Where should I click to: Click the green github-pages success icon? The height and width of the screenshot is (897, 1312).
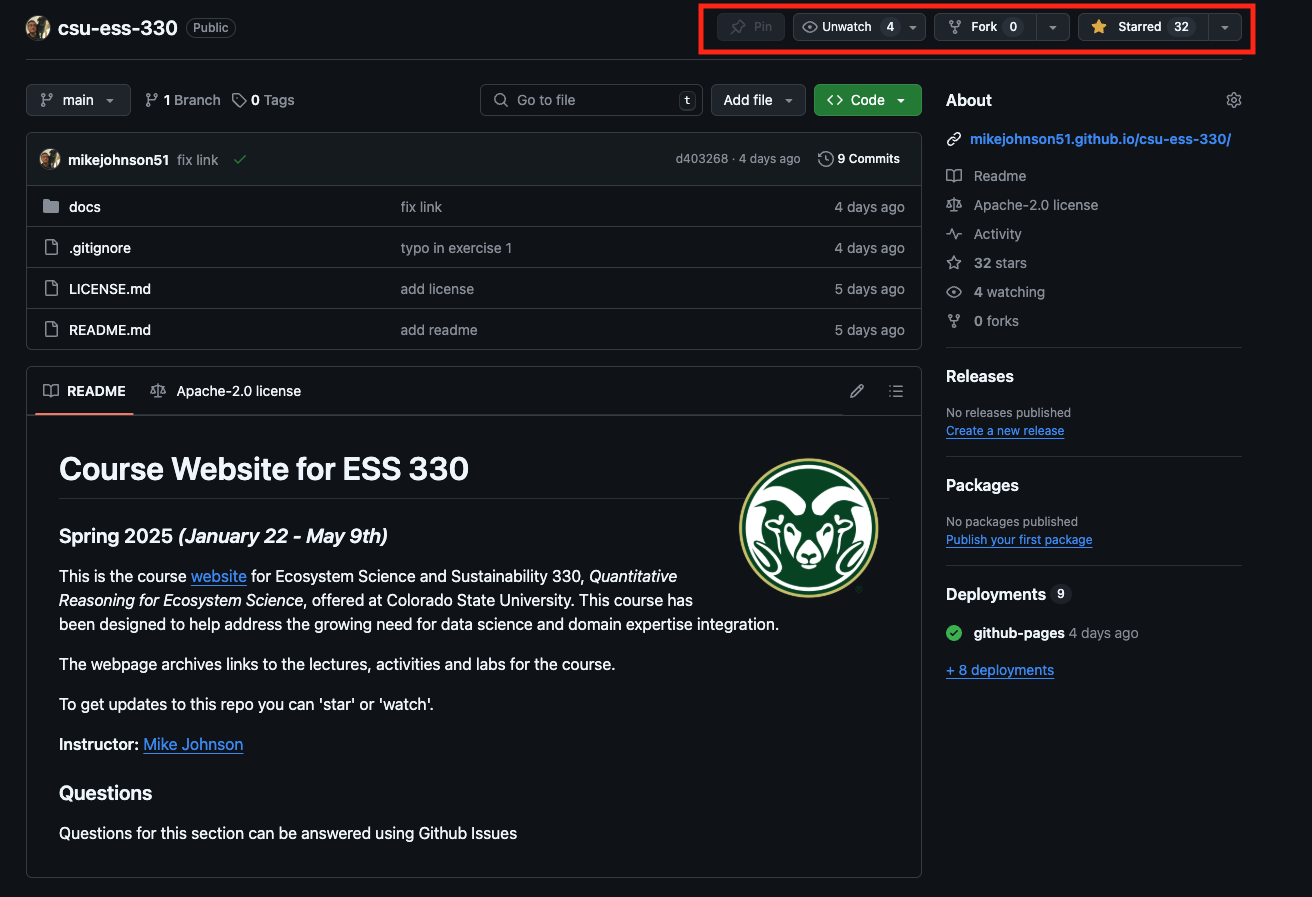click(x=954, y=633)
